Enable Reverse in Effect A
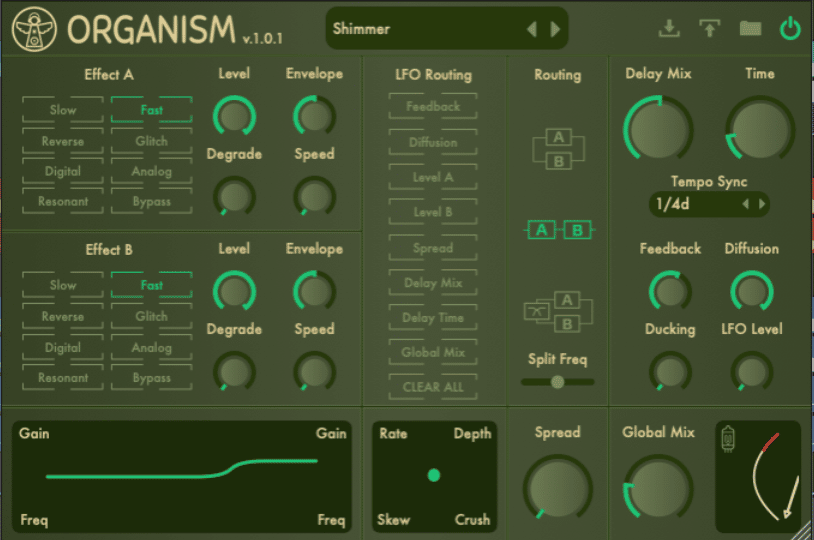The image size is (814, 540). point(63,141)
